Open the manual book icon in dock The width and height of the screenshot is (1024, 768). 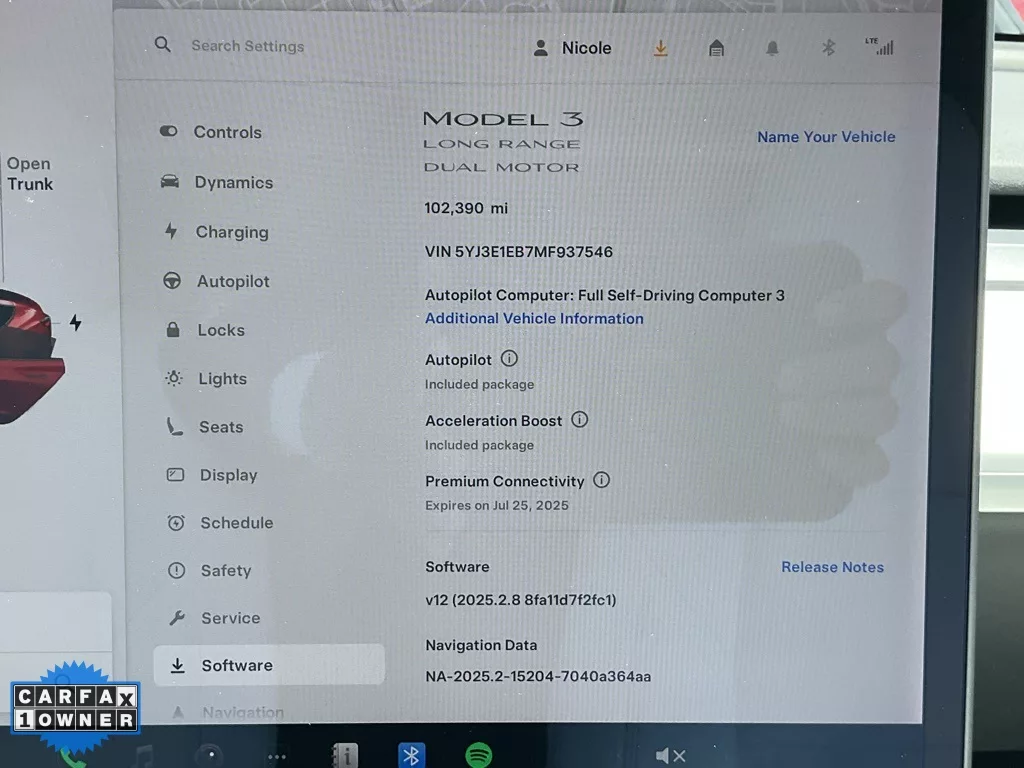345,755
